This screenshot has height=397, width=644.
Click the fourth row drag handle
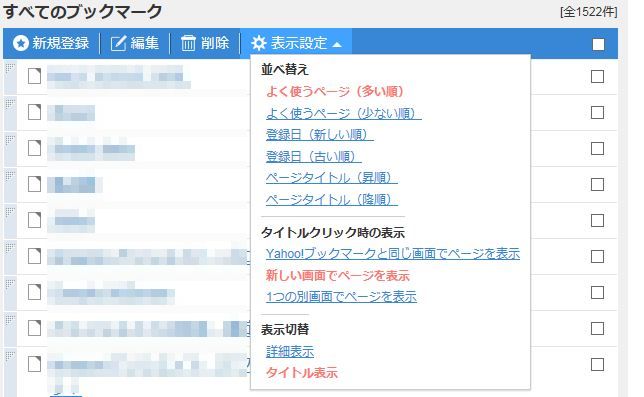coord(10,184)
